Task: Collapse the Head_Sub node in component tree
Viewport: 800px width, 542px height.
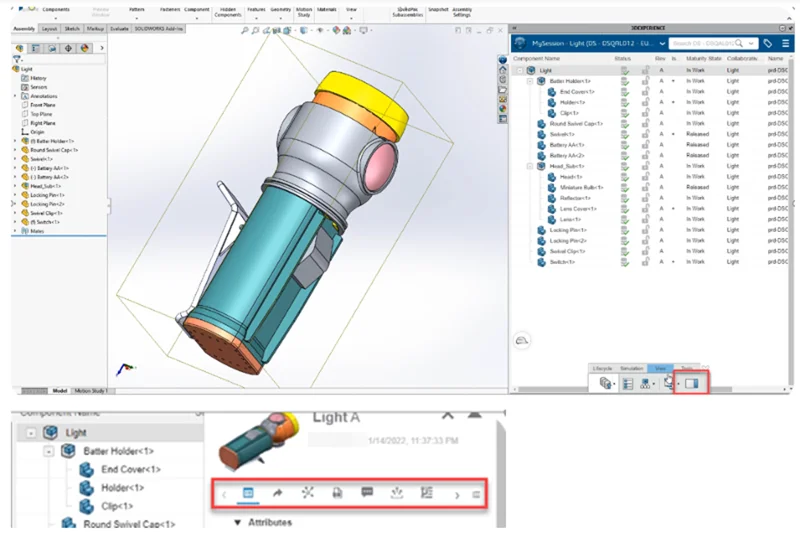Action: click(530, 166)
